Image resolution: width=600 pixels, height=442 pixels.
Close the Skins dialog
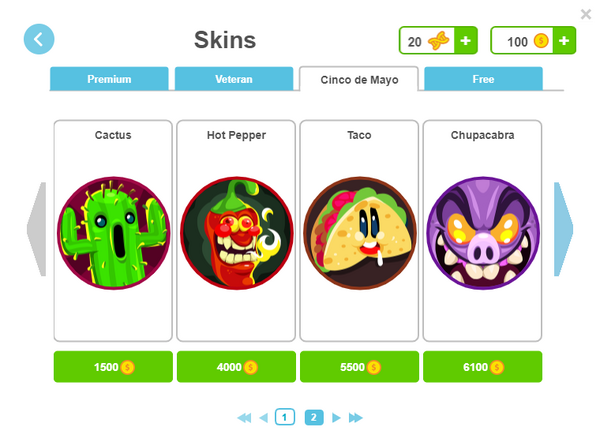586,14
